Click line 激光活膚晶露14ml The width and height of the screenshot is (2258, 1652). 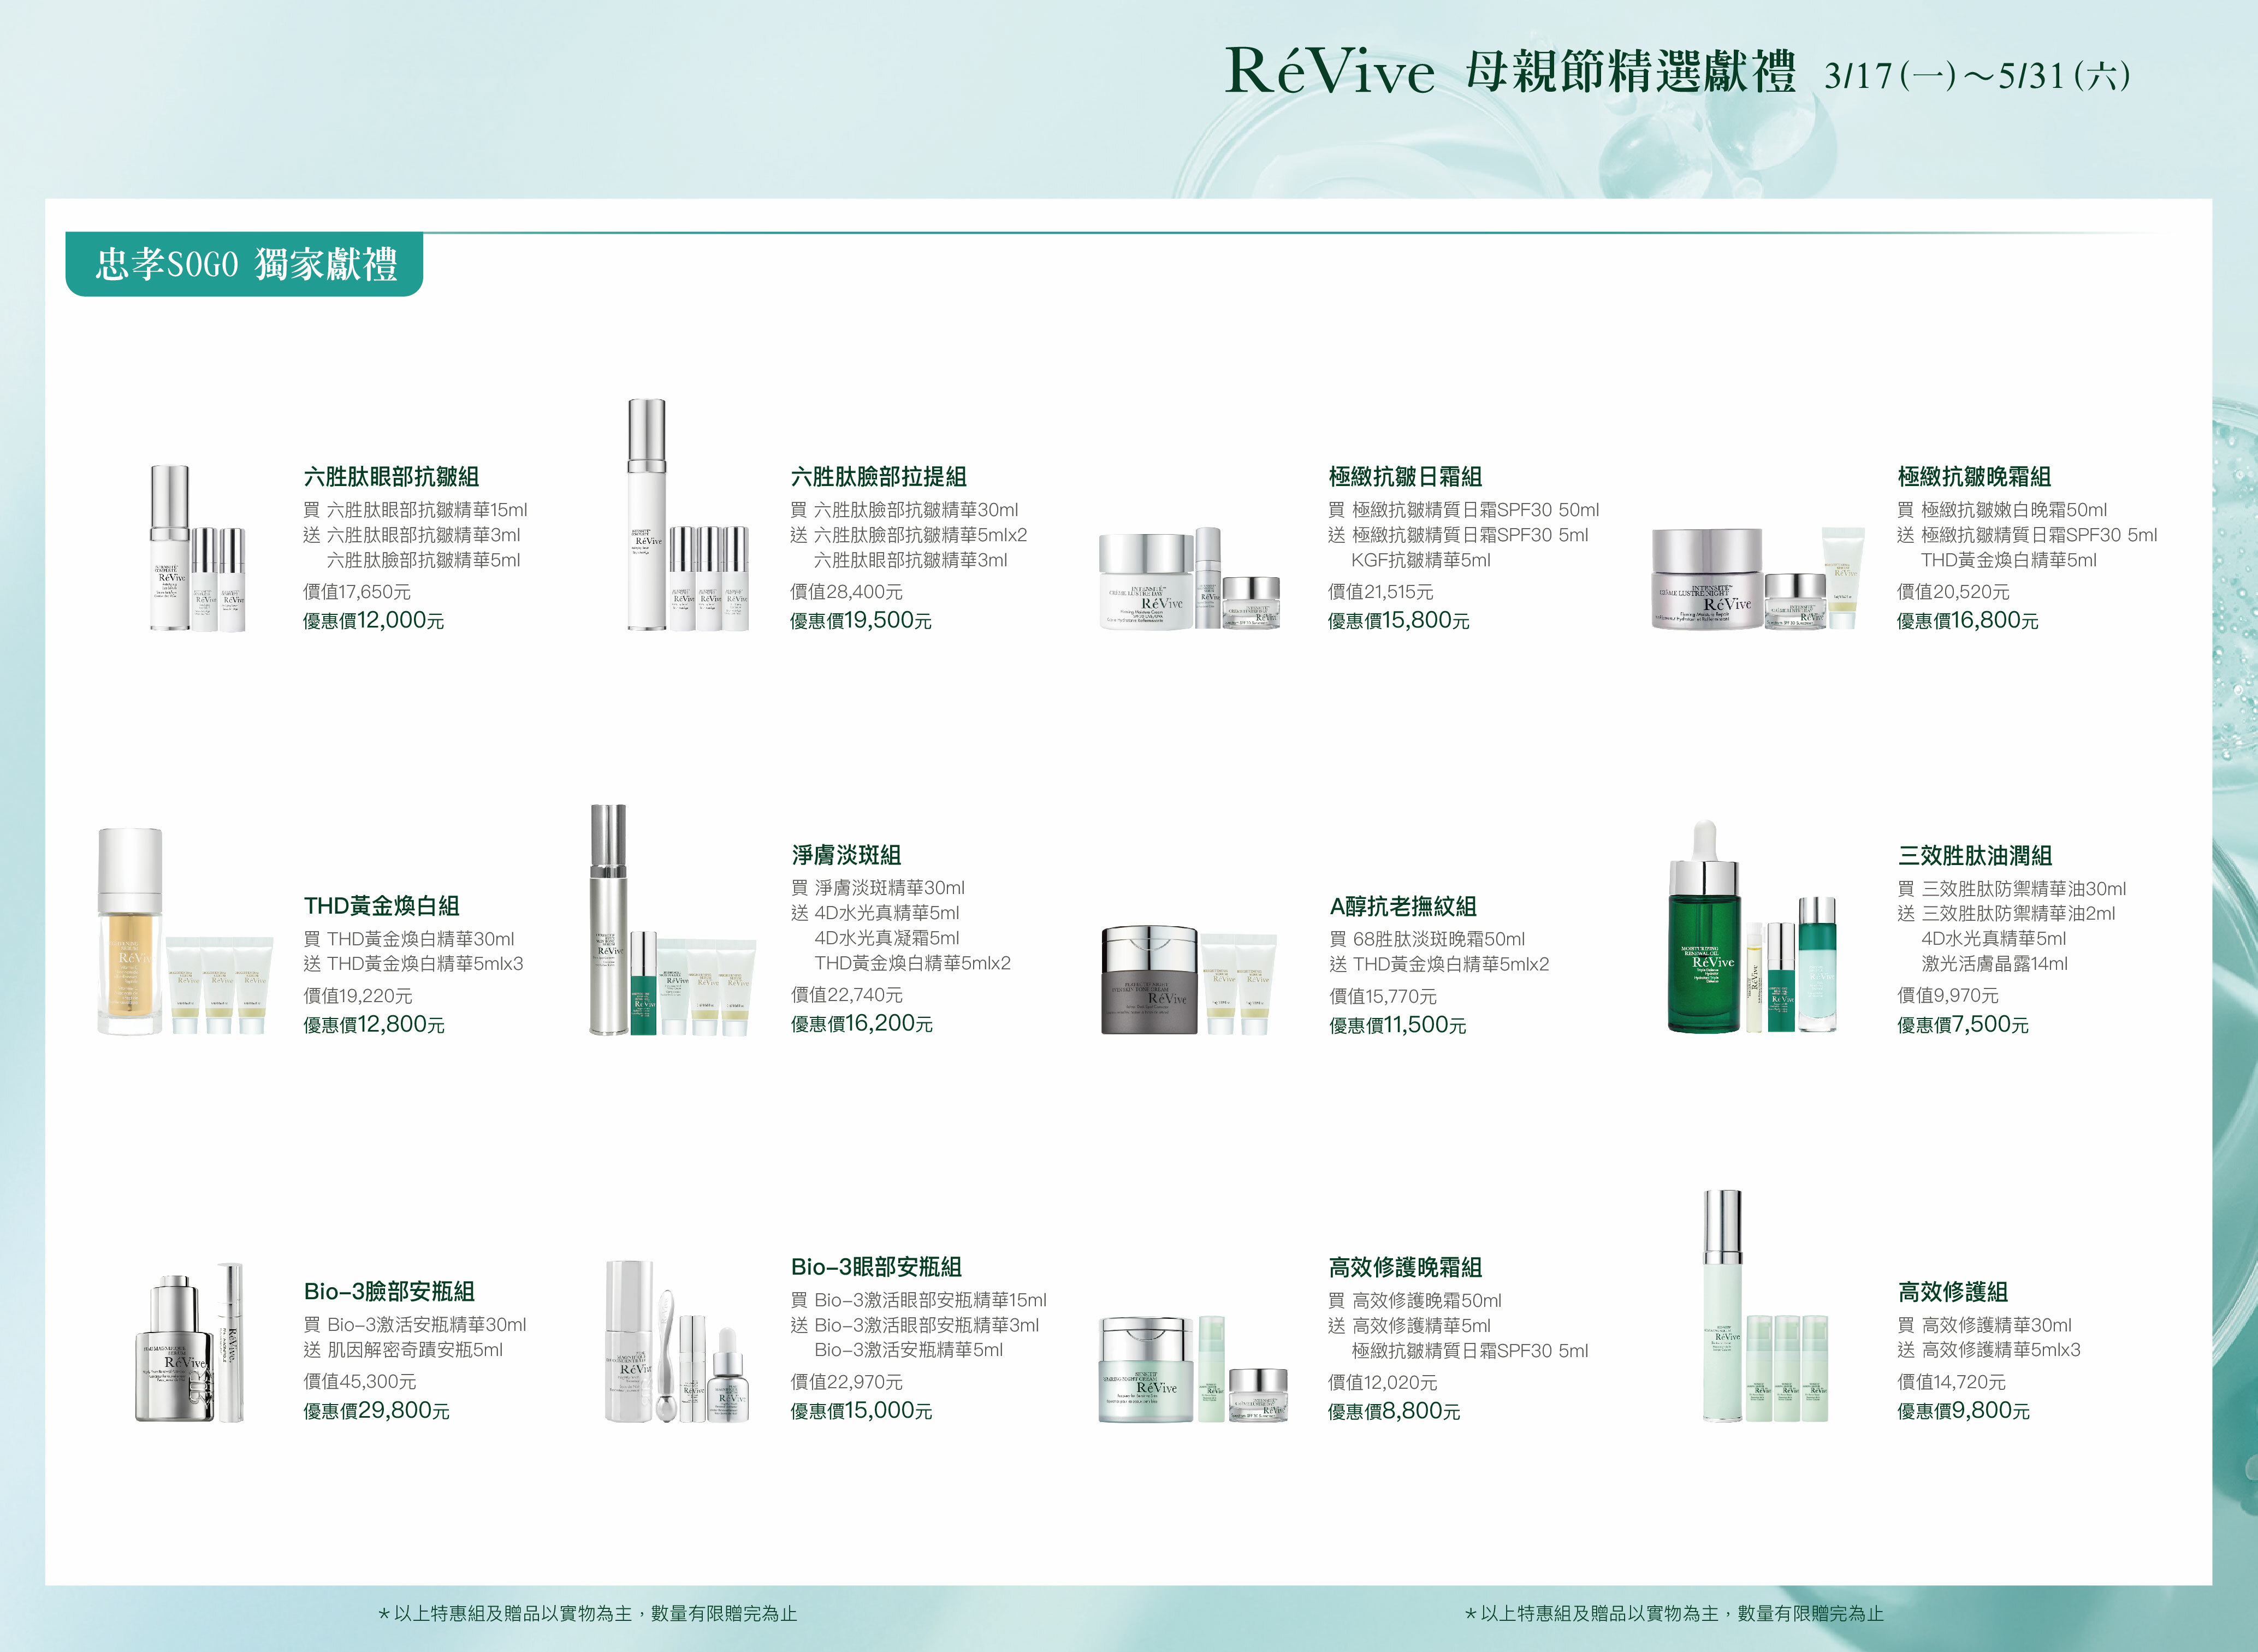pos(1994,964)
